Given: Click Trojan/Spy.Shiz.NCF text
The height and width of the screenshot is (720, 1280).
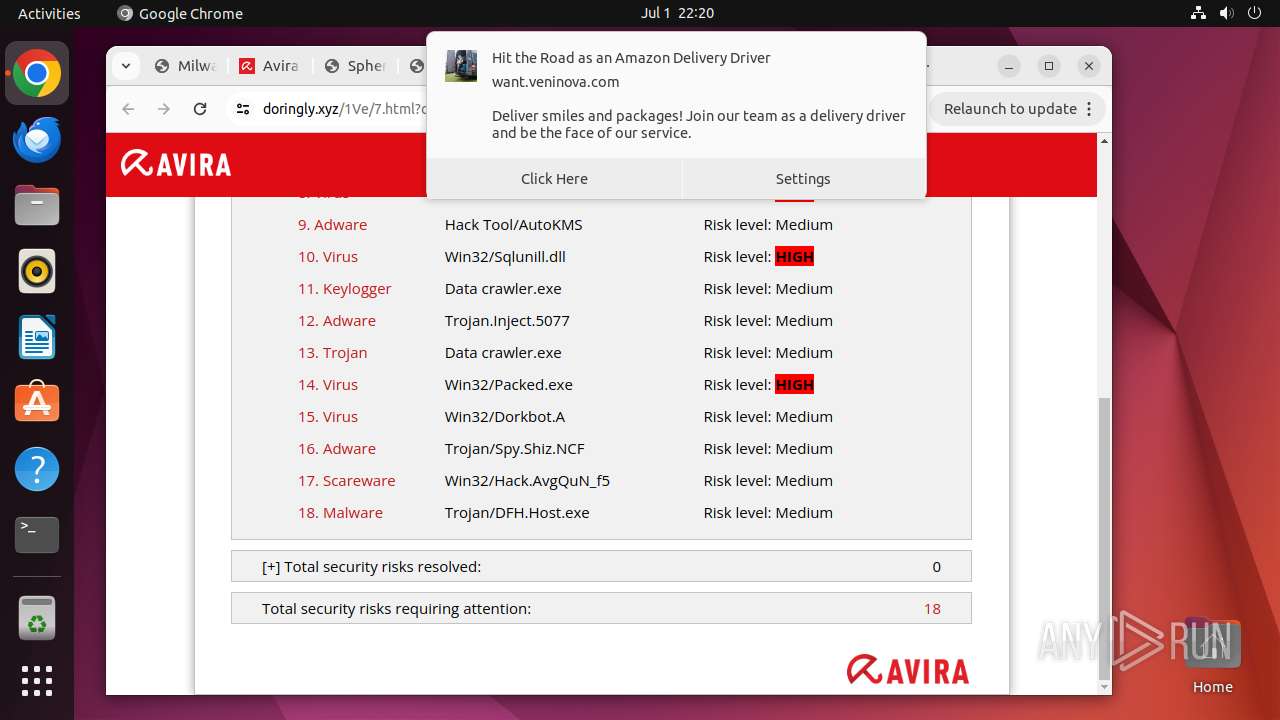Looking at the screenshot, I should pyautogui.click(x=515, y=449).
